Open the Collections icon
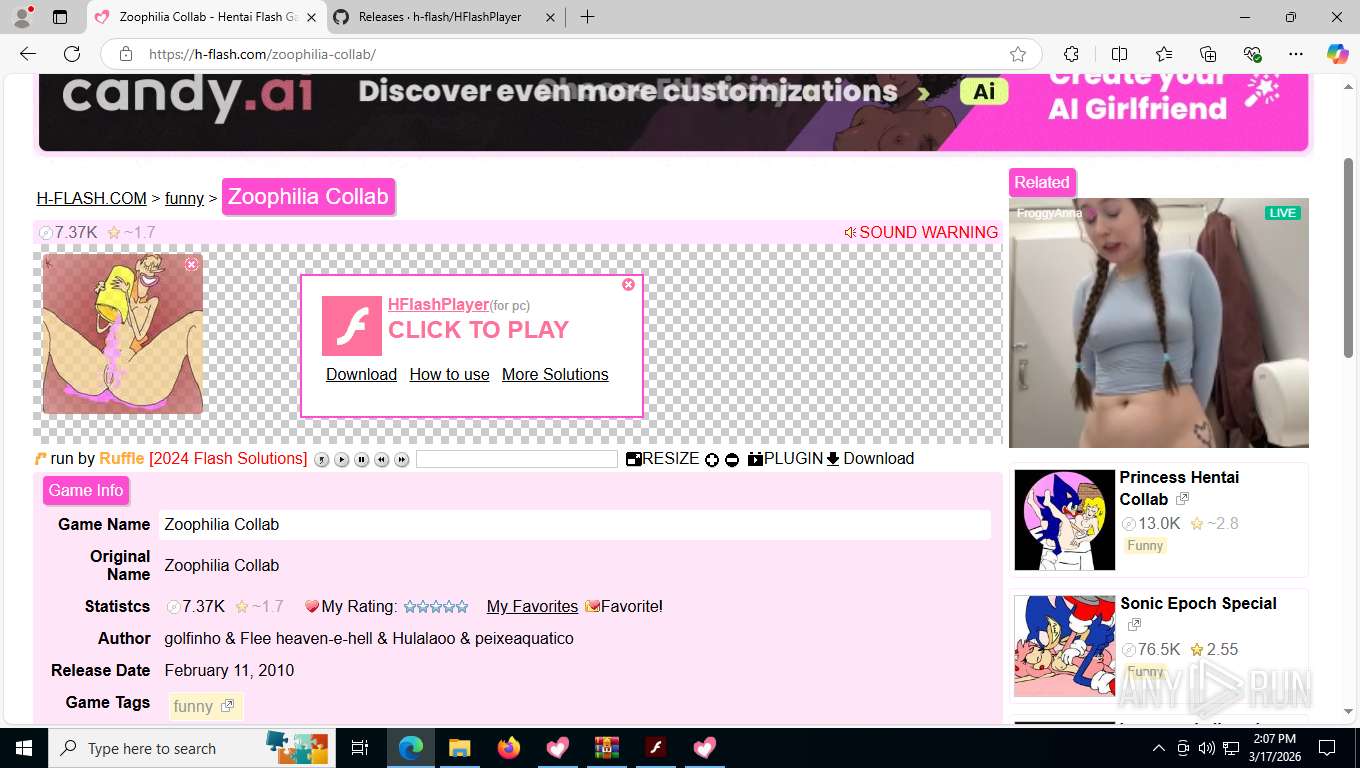The height and width of the screenshot is (768, 1360). [x=1208, y=54]
